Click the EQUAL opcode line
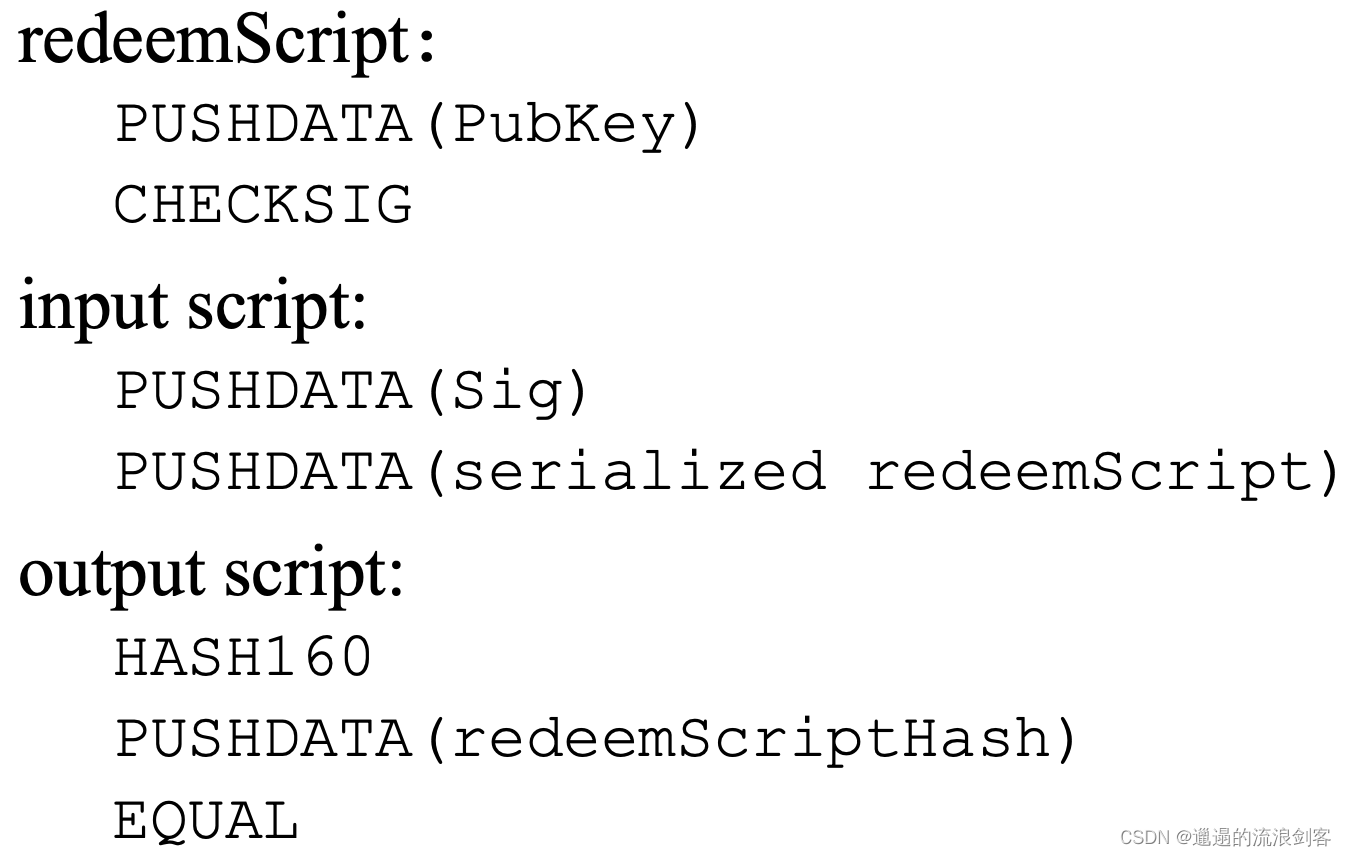The image size is (1346, 856). pyautogui.click(x=206, y=821)
